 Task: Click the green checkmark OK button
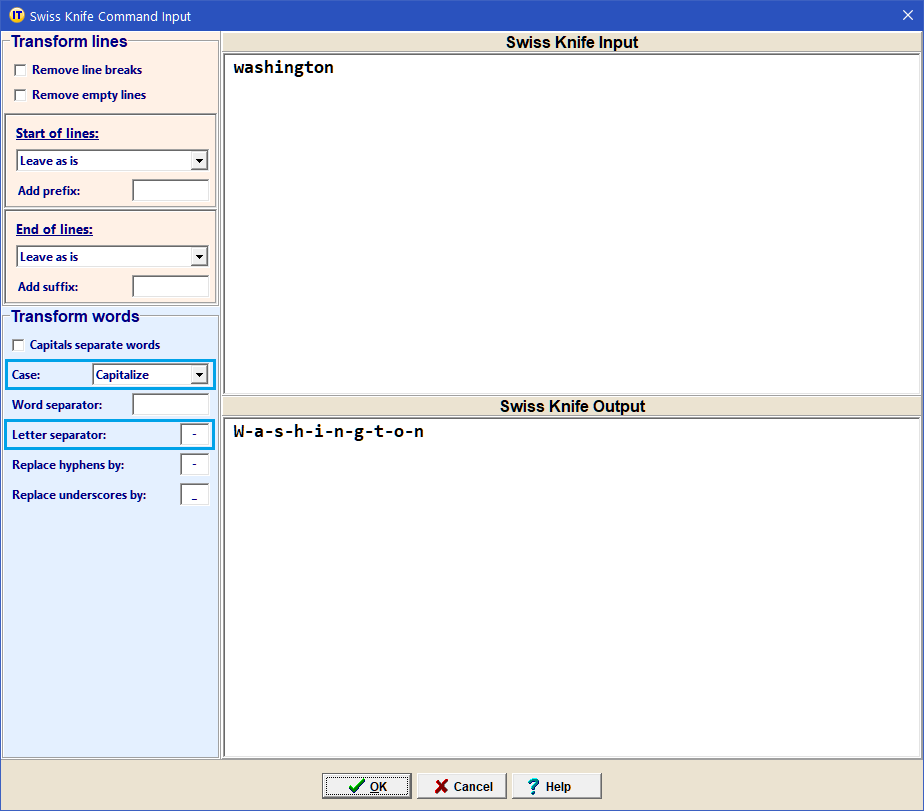click(366, 786)
